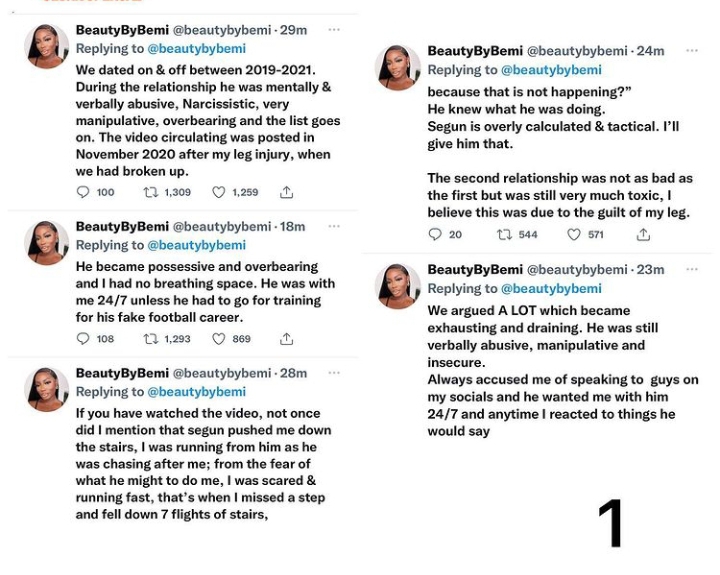
Task: Like the tweet with 869 likes
Action: (x=219, y=339)
